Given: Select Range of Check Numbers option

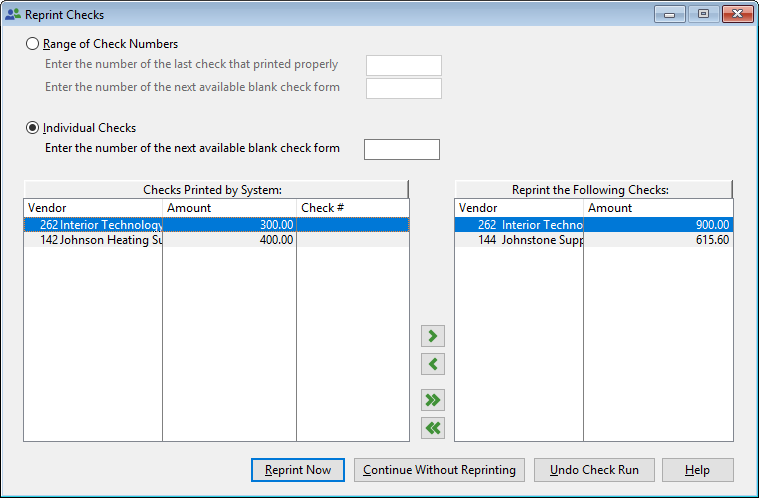Looking at the screenshot, I should [x=33, y=44].
